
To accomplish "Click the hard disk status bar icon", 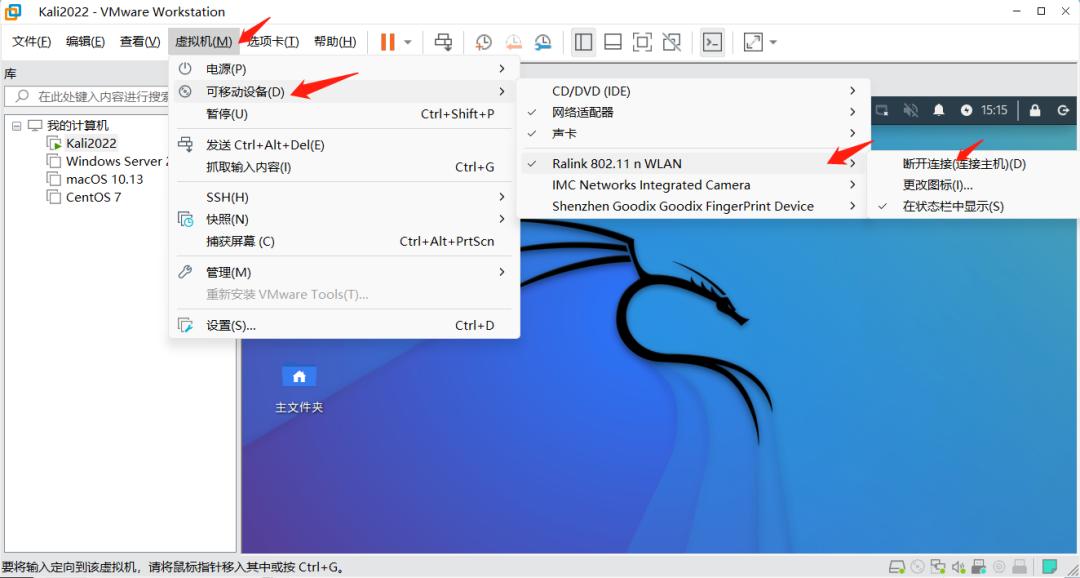I will 897,566.
